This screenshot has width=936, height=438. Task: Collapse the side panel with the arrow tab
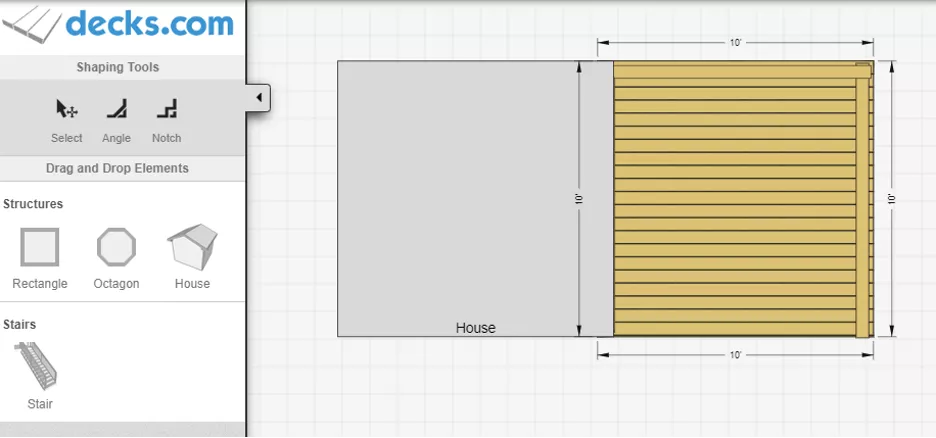[258, 97]
